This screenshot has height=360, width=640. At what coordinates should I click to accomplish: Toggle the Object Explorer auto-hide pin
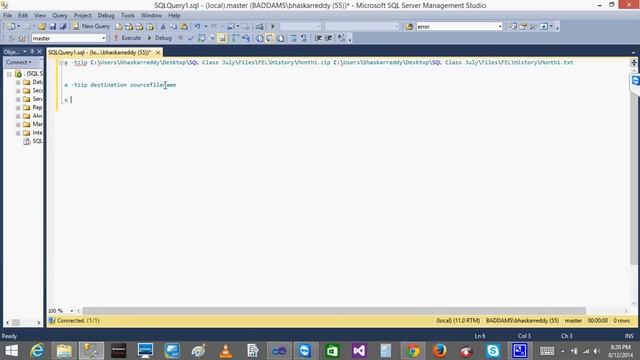32,51
